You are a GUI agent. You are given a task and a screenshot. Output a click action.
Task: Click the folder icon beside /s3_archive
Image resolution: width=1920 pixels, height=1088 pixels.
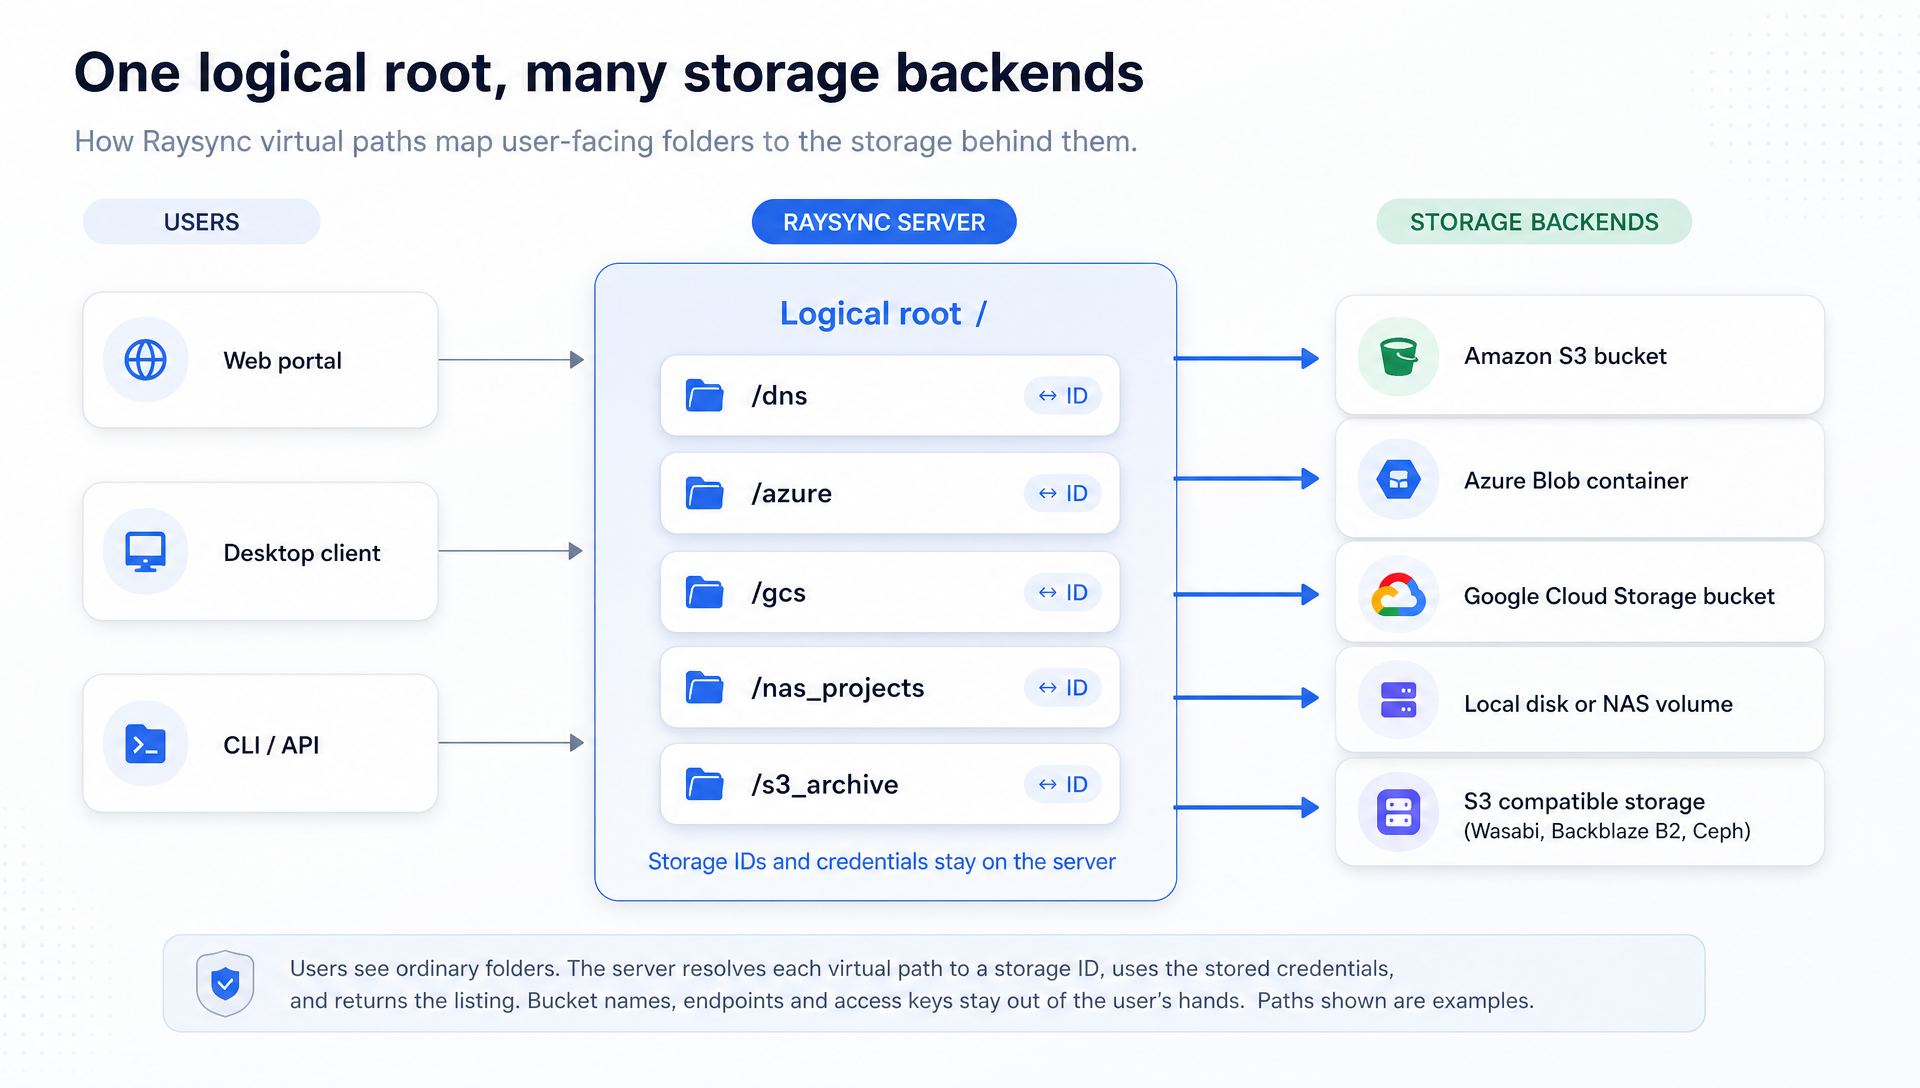pos(705,784)
